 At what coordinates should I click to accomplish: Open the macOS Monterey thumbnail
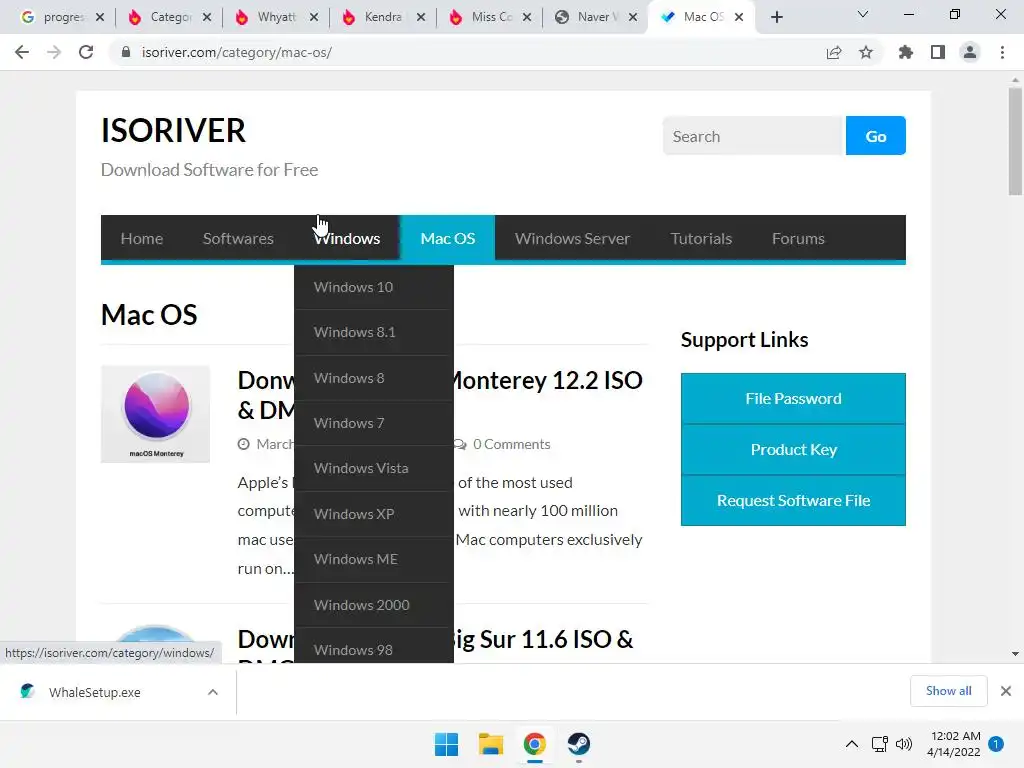pos(155,414)
